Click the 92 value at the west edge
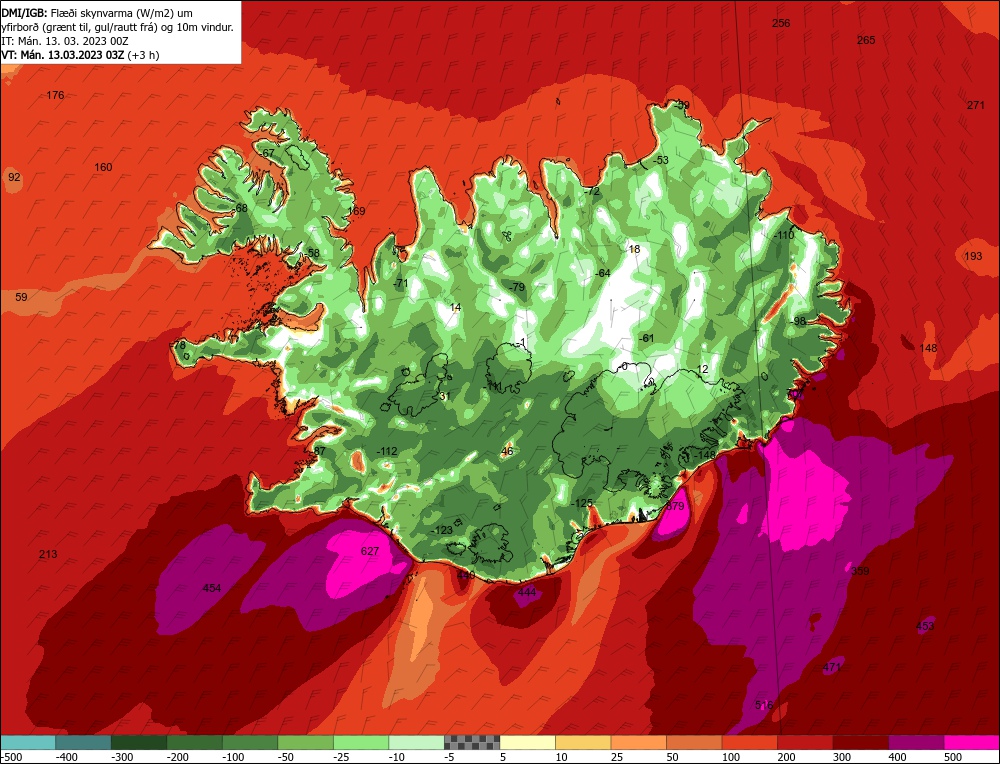This screenshot has height=764, width=1000. tap(14, 177)
